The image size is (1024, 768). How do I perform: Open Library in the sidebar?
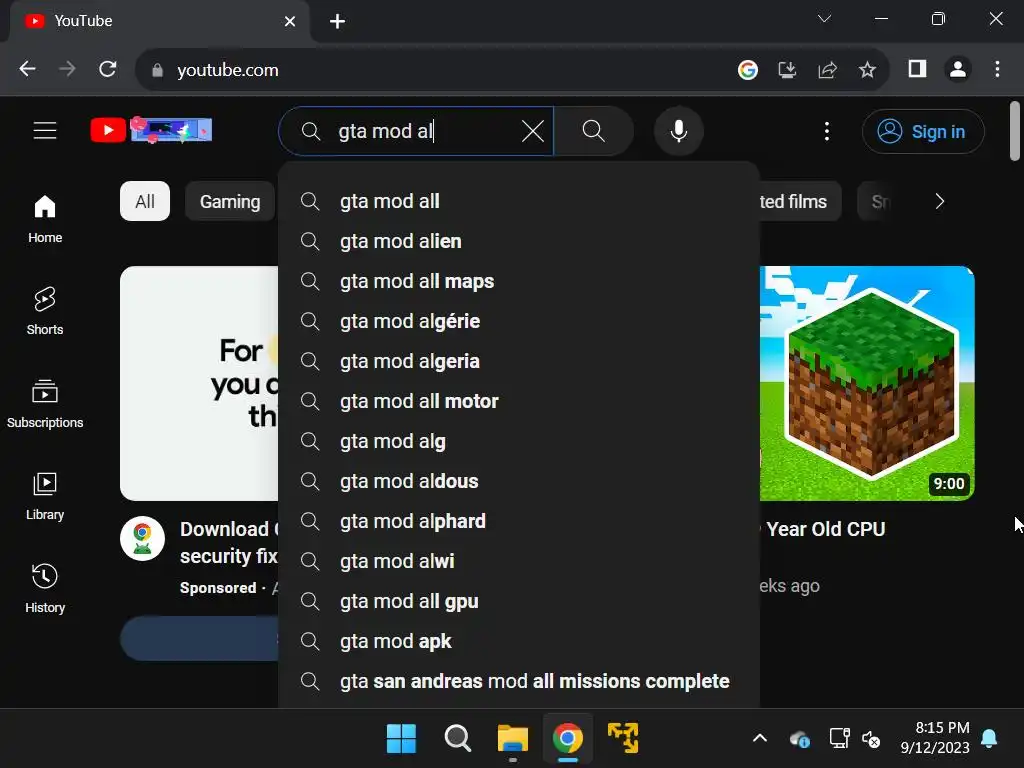[x=45, y=496]
